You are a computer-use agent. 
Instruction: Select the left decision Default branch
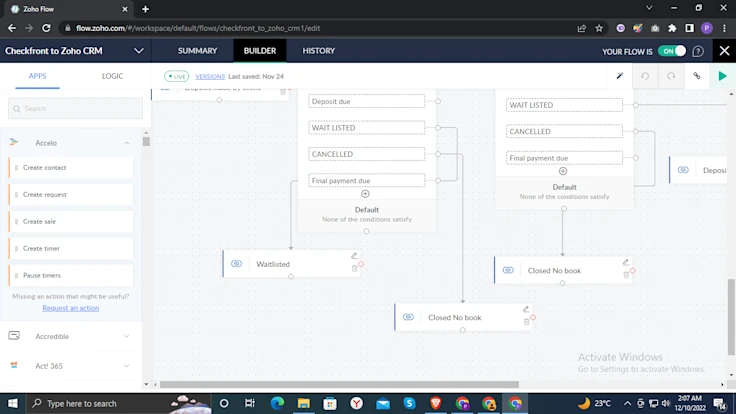(x=367, y=214)
